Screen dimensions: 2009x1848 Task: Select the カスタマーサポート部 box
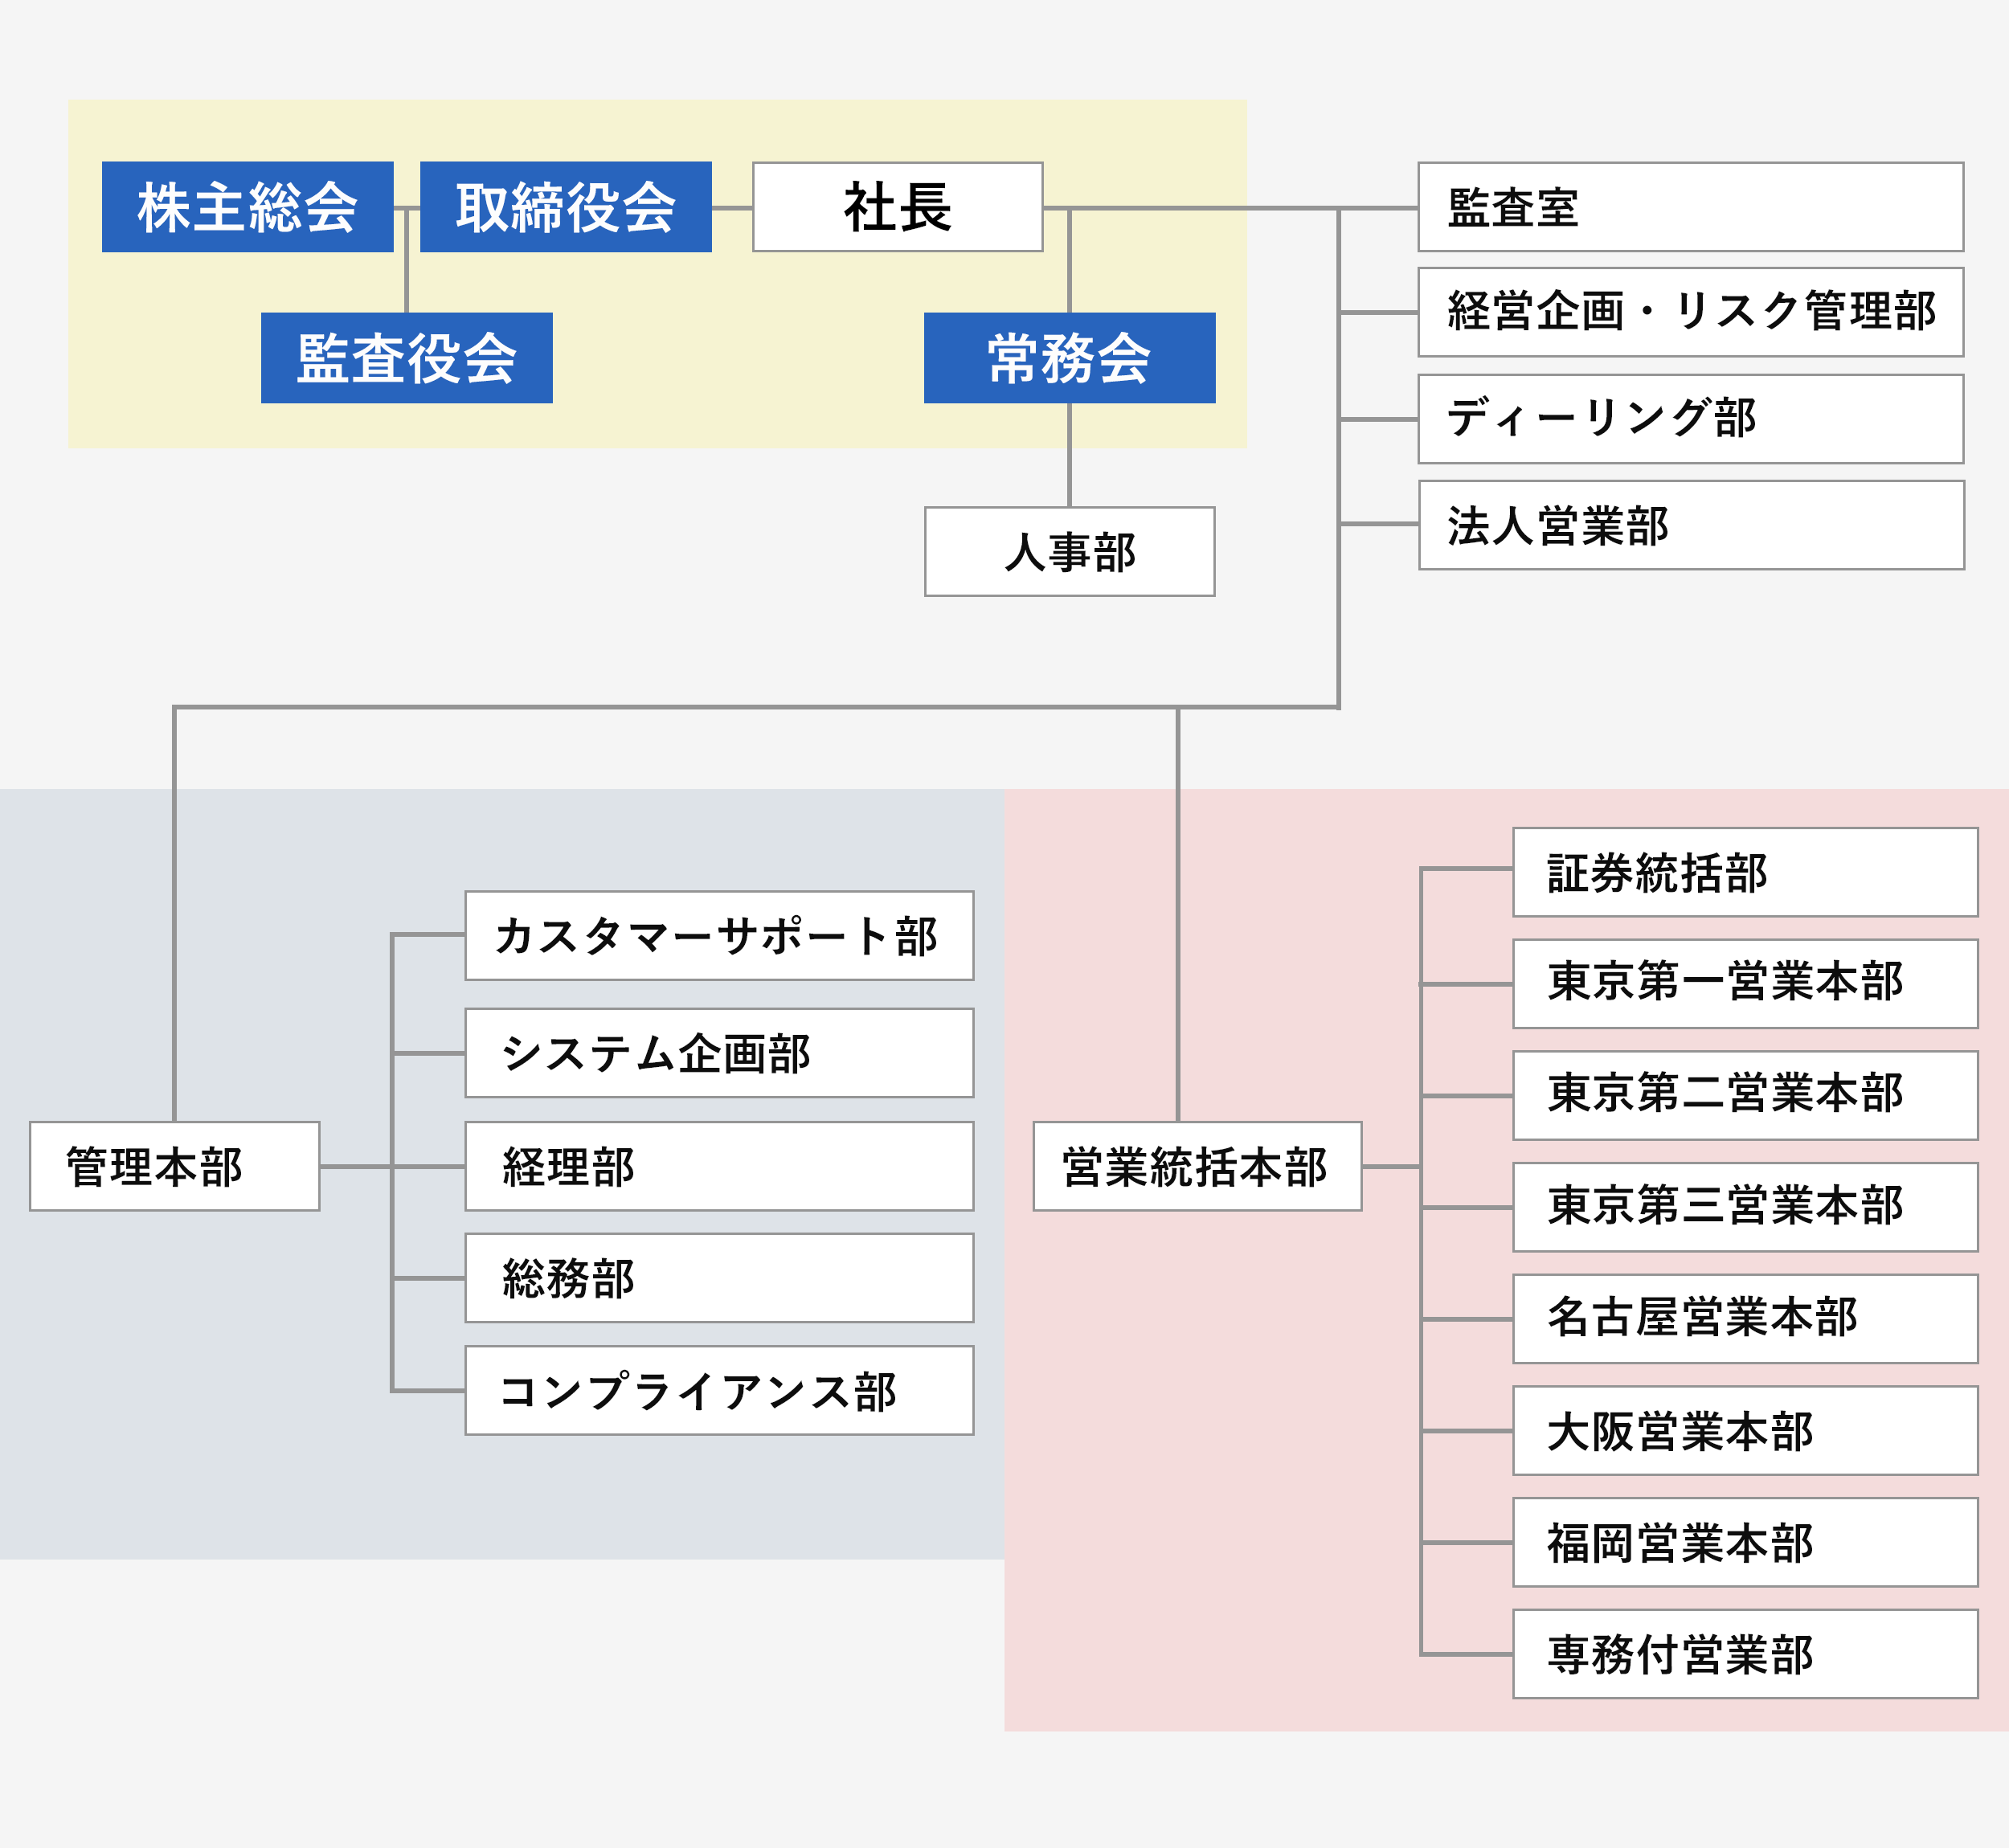click(718, 936)
